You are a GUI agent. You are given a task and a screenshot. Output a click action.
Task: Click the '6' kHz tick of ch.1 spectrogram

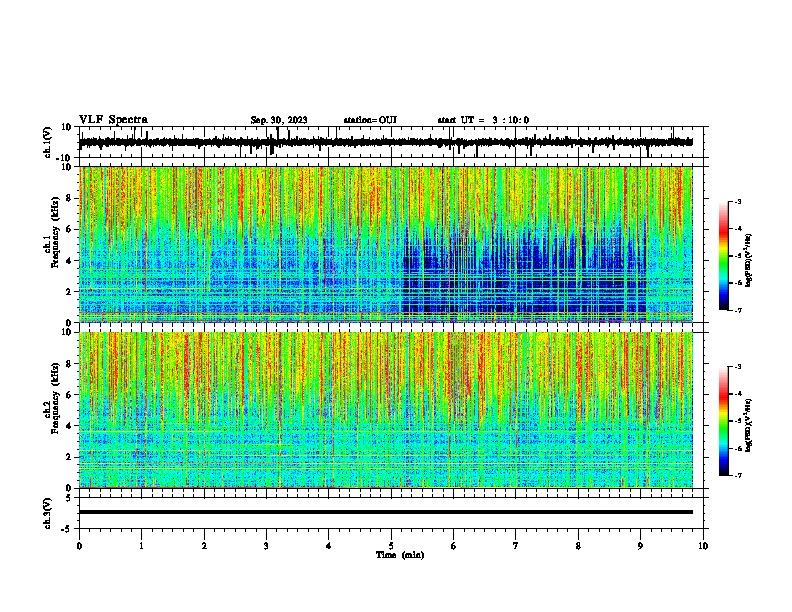[69, 229]
